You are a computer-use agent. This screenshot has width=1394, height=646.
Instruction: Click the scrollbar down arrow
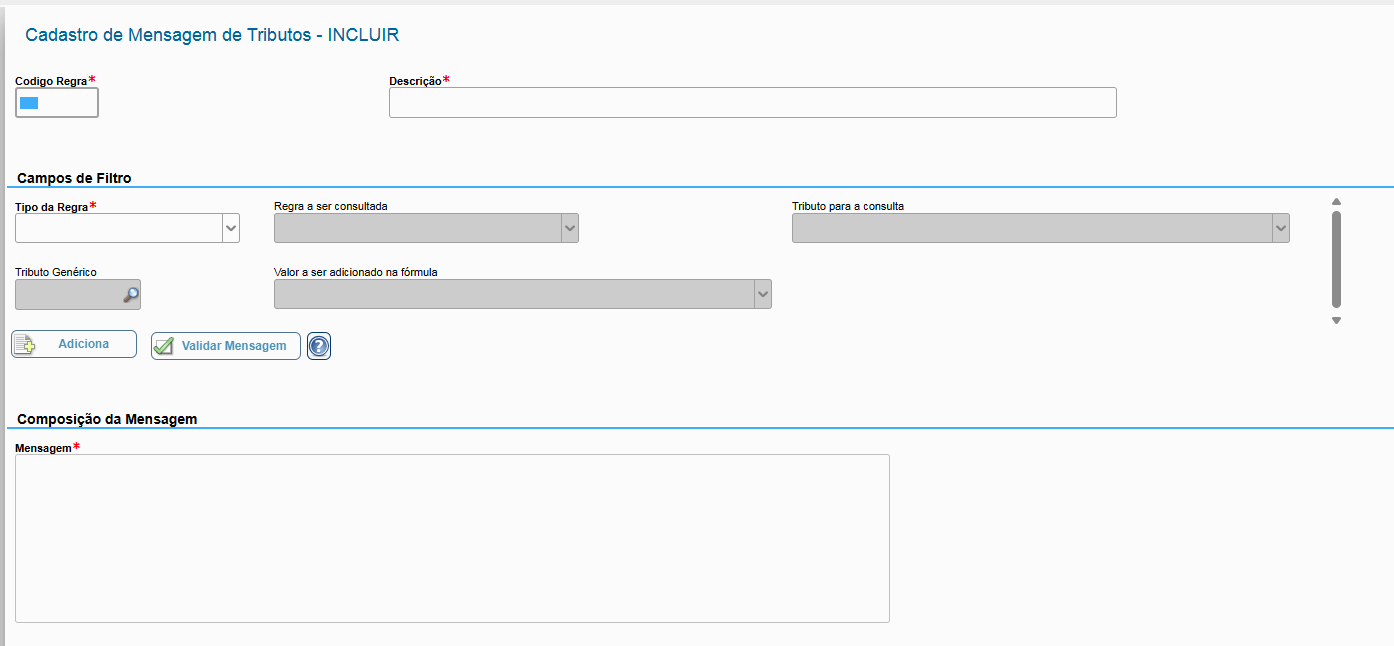(x=1336, y=321)
